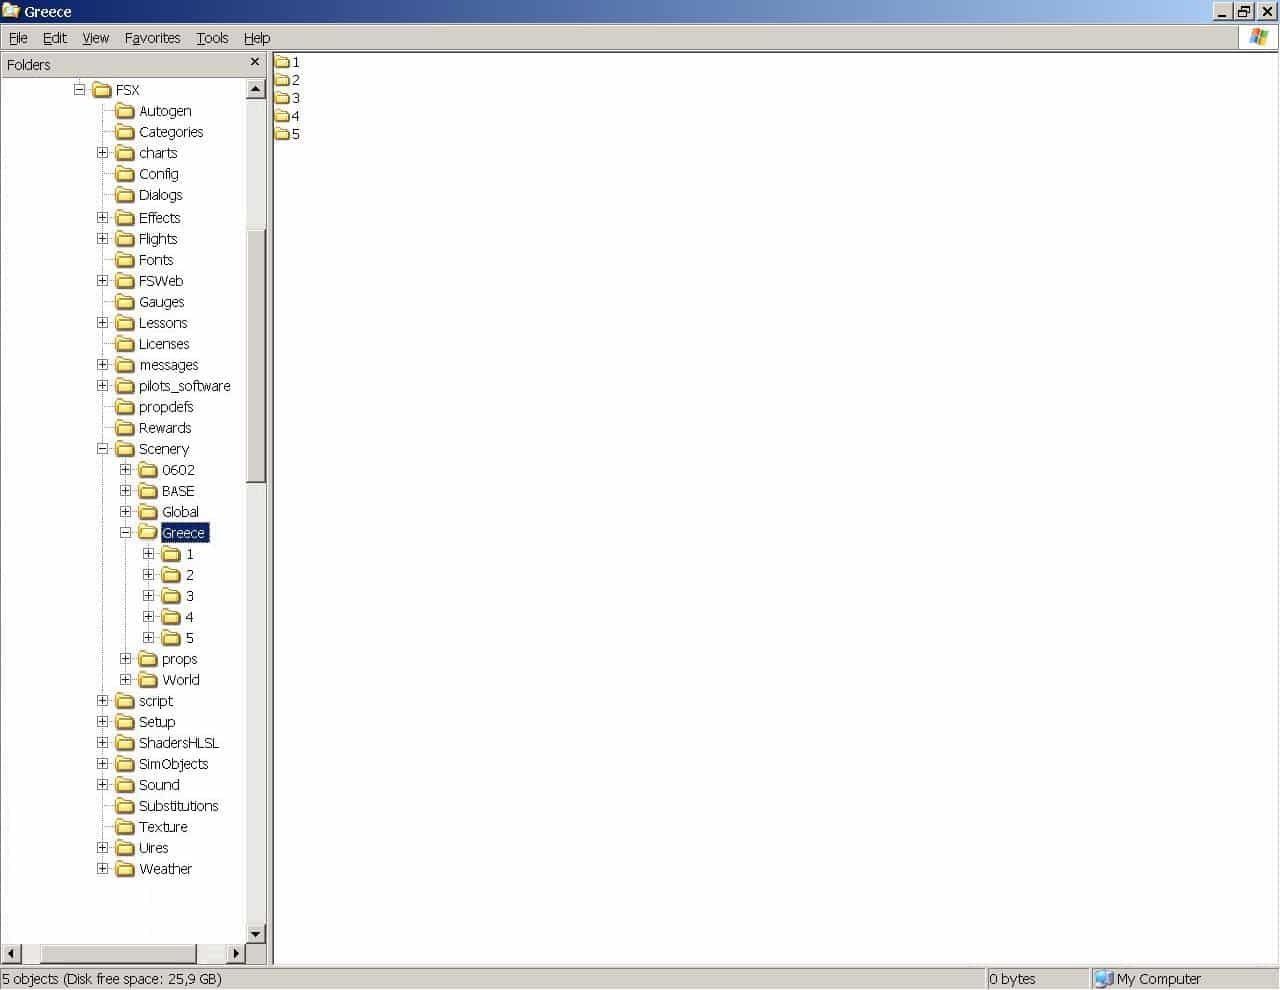Click the Autogen folder icon

tap(125, 111)
